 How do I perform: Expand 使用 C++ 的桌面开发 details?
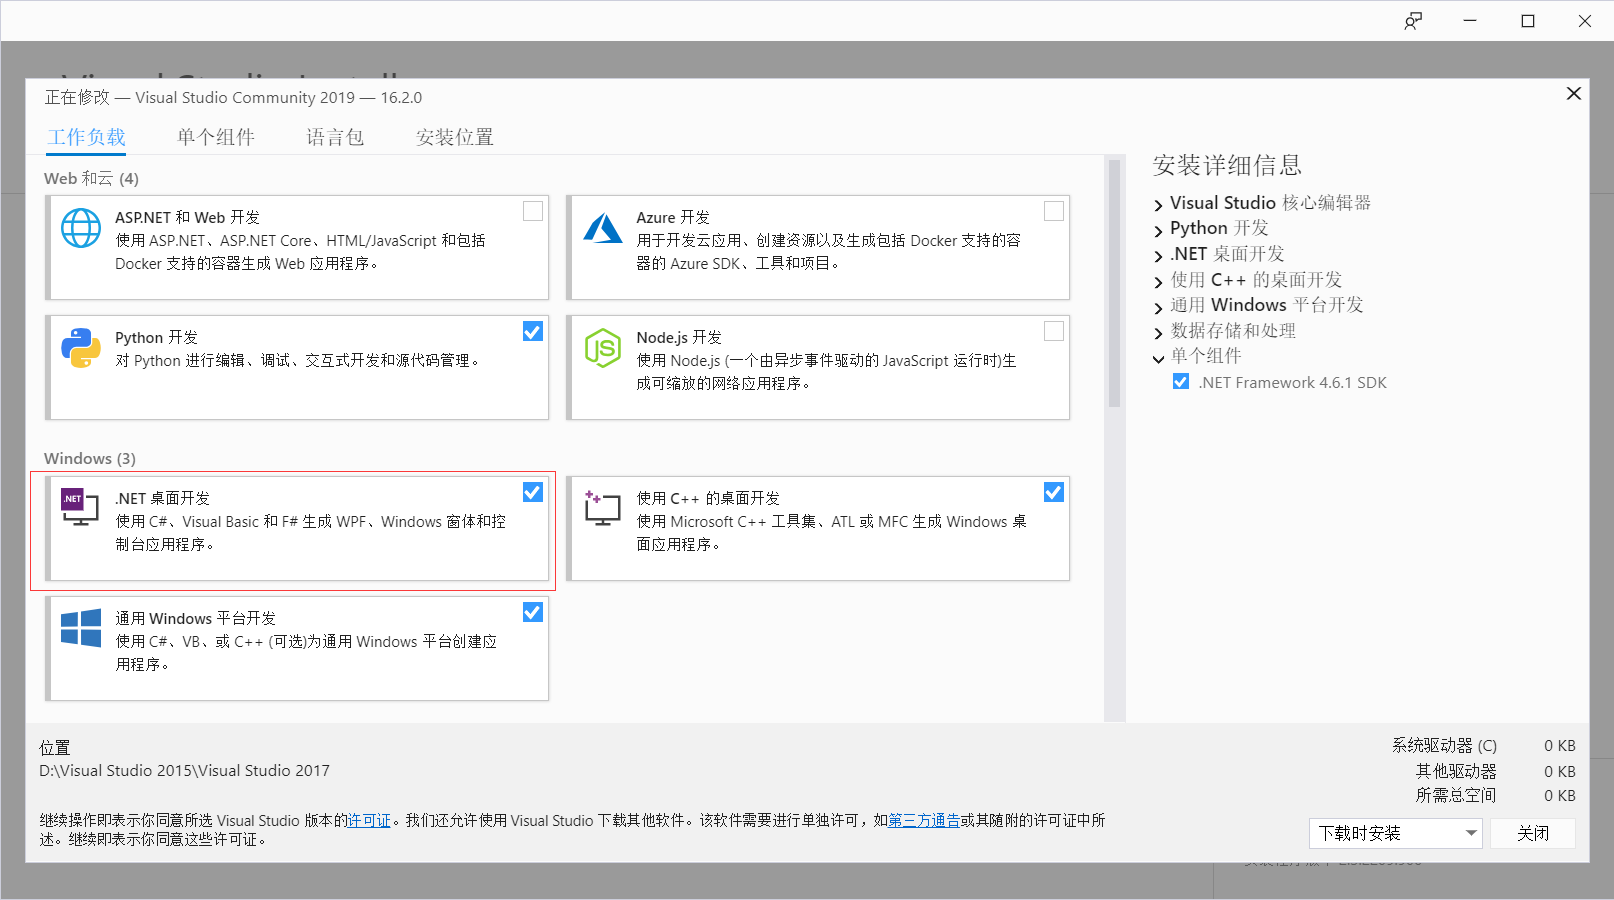point(1159,281)
